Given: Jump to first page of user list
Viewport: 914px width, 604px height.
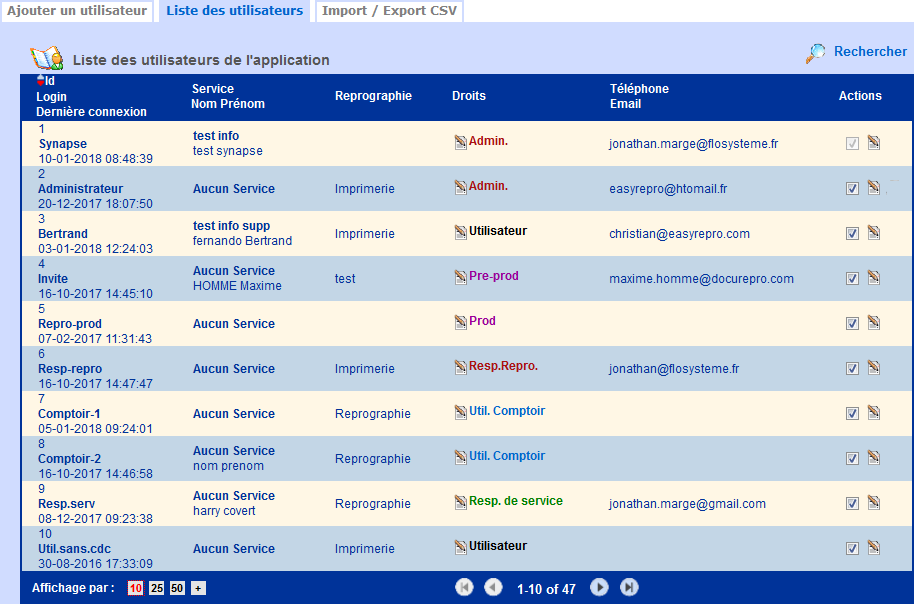Looking at the screenshot, I should pyautogui.click(x=464, y=588).
